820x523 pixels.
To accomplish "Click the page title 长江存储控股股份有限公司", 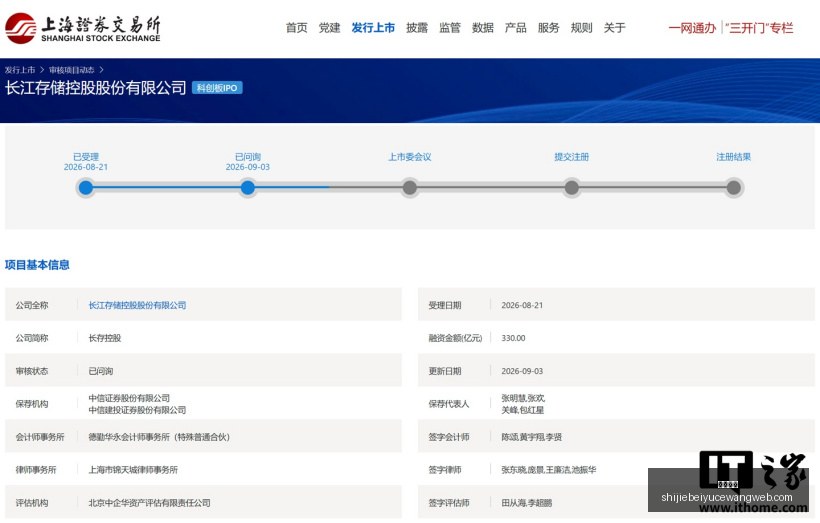I will 96,88.
